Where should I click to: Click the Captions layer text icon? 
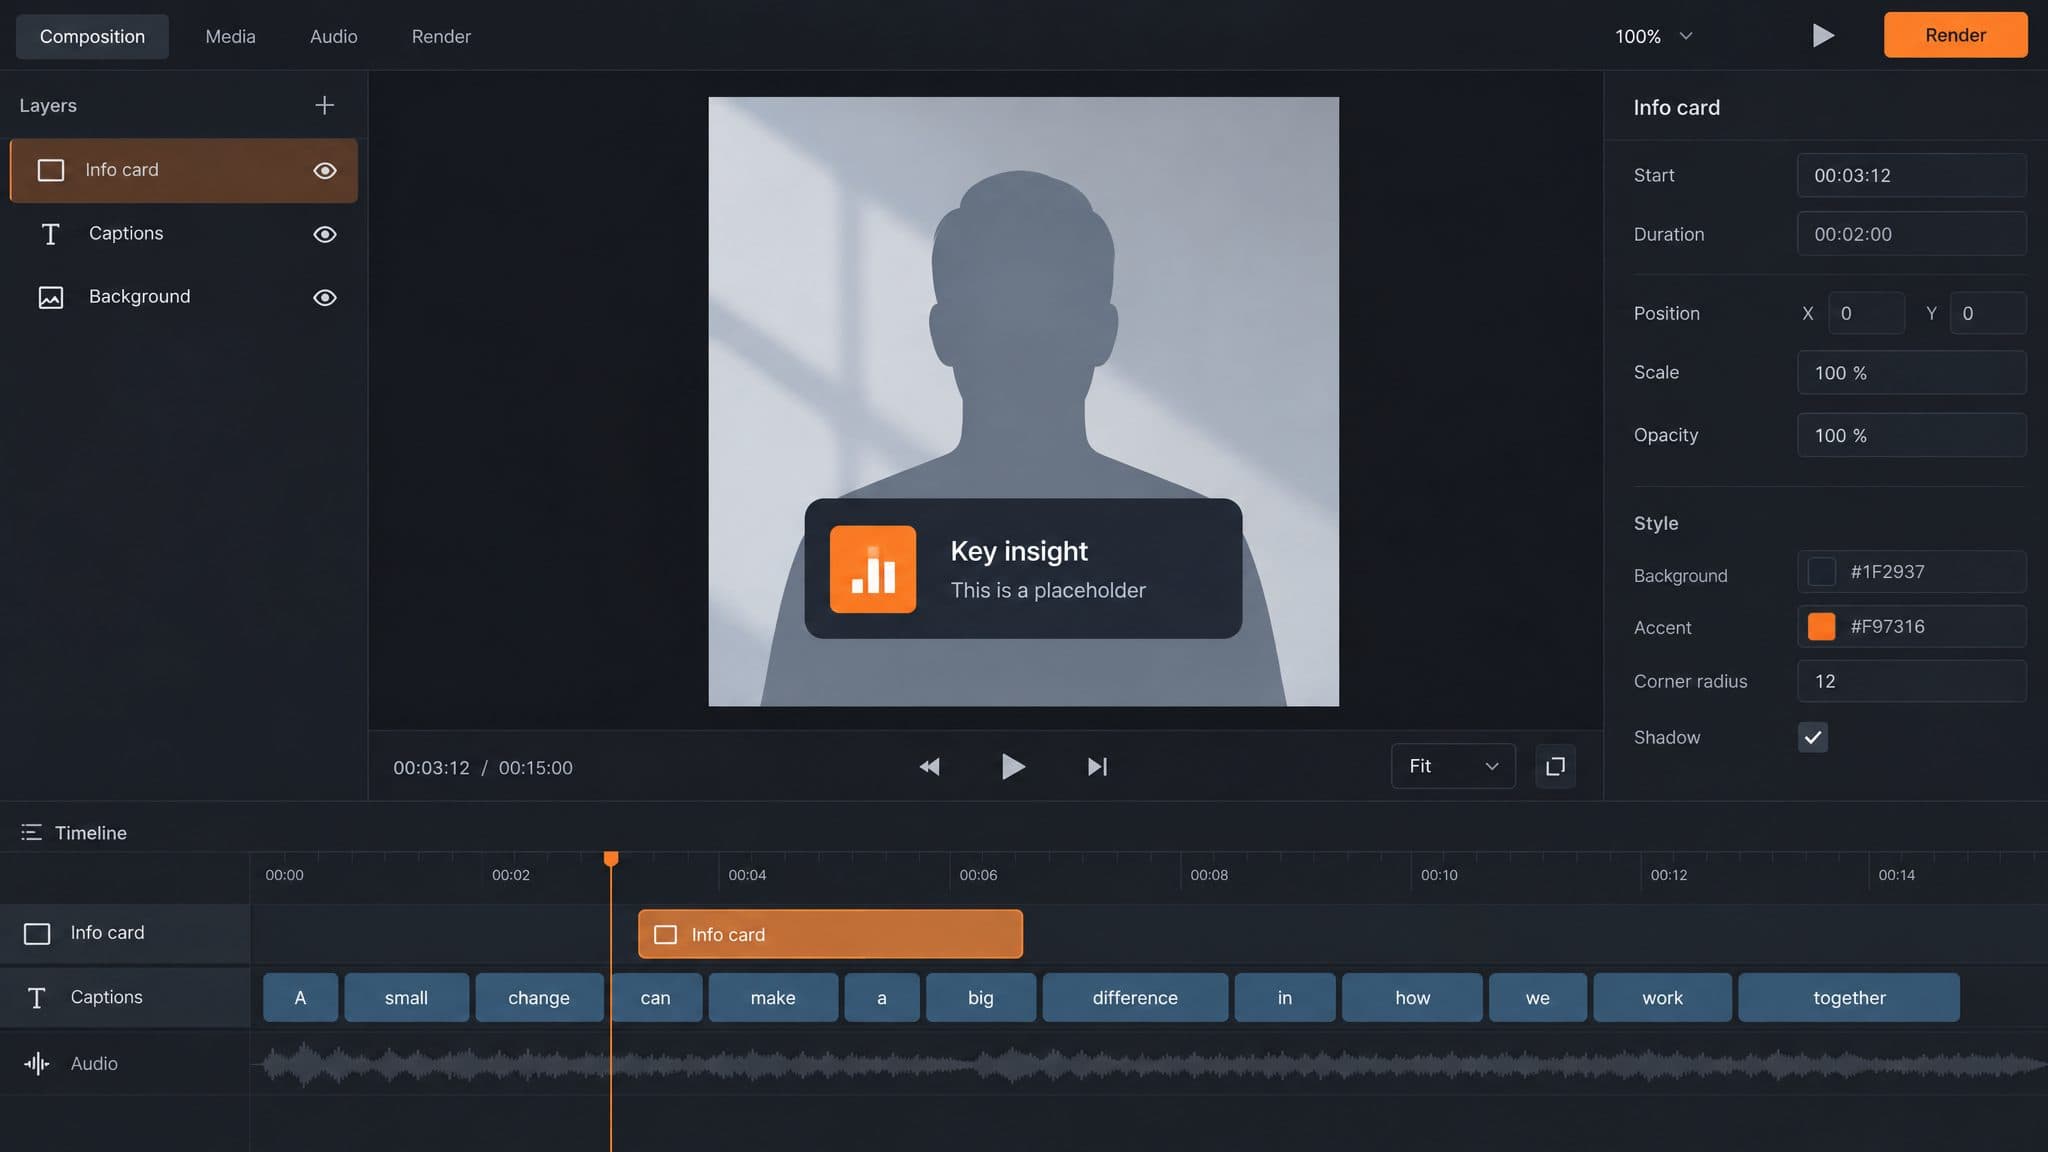point(50,234)
